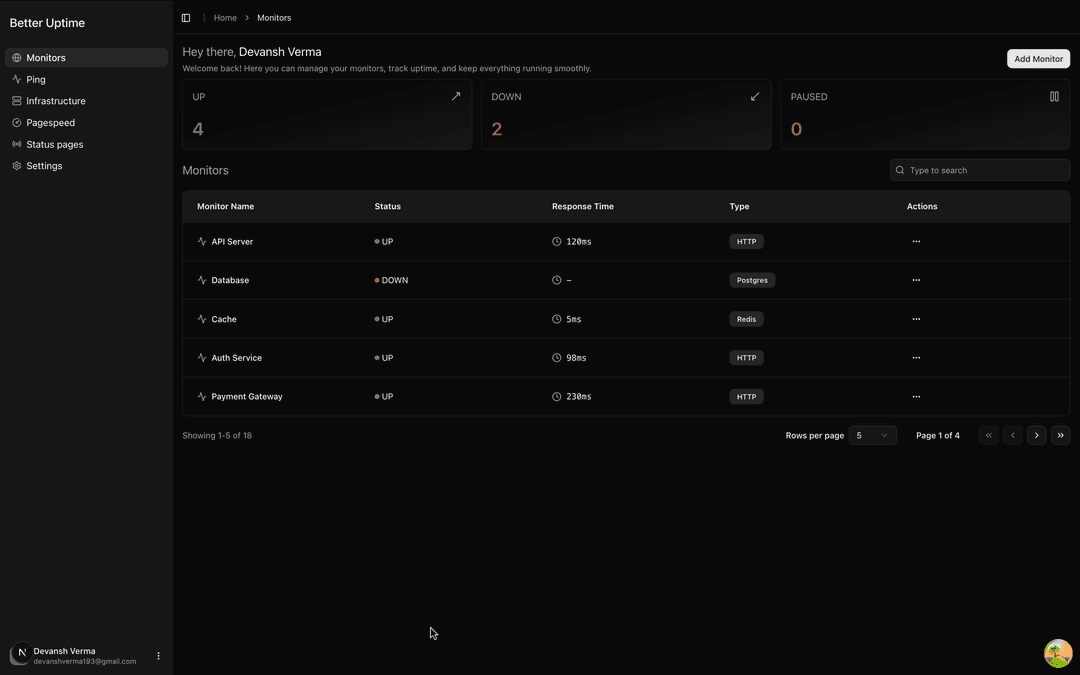The height and width of the screenshot is (675, 1080).
Task: Click the arrow icon on the UP card
Action: 455,96
